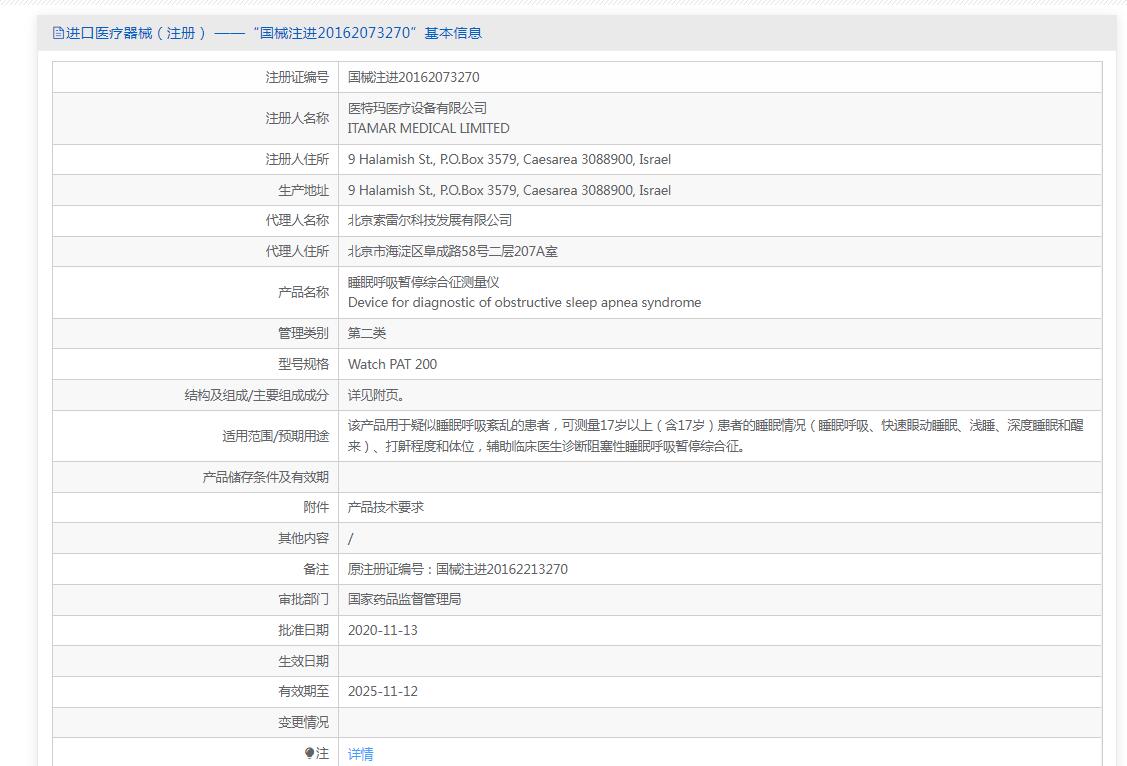Select the address in 注册人住所 row

(509, 160)
